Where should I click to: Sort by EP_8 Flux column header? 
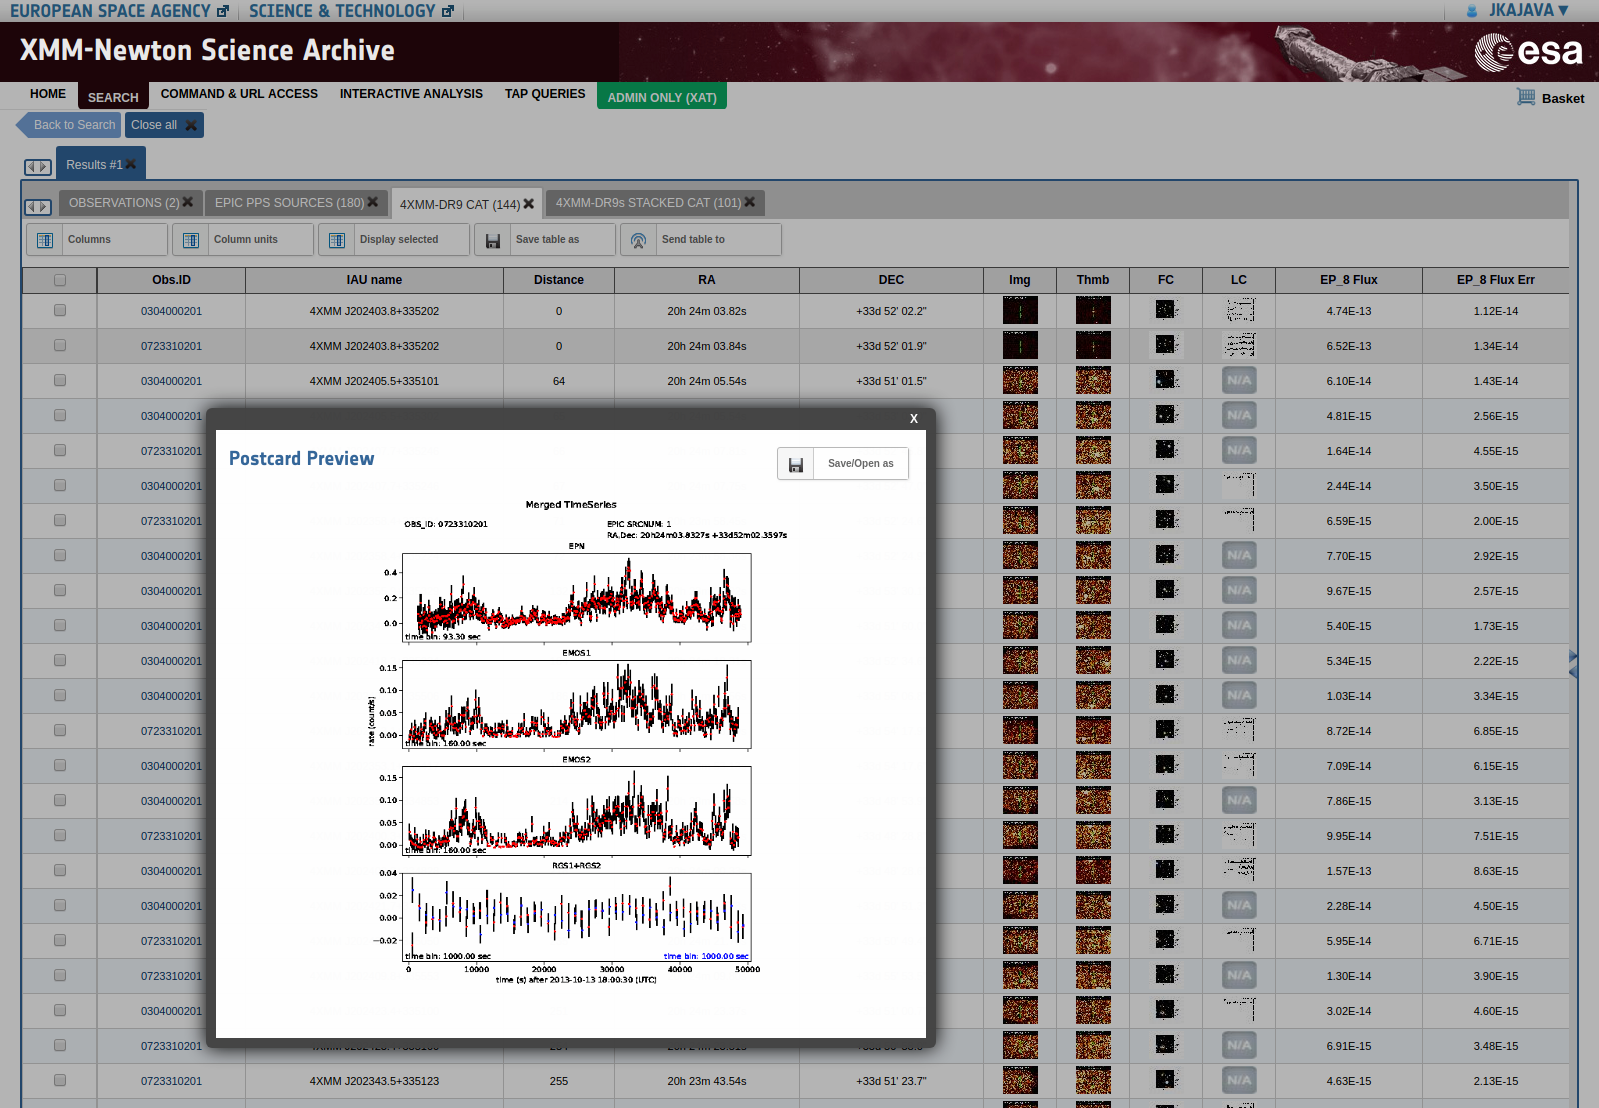[x=1348, y=280]
